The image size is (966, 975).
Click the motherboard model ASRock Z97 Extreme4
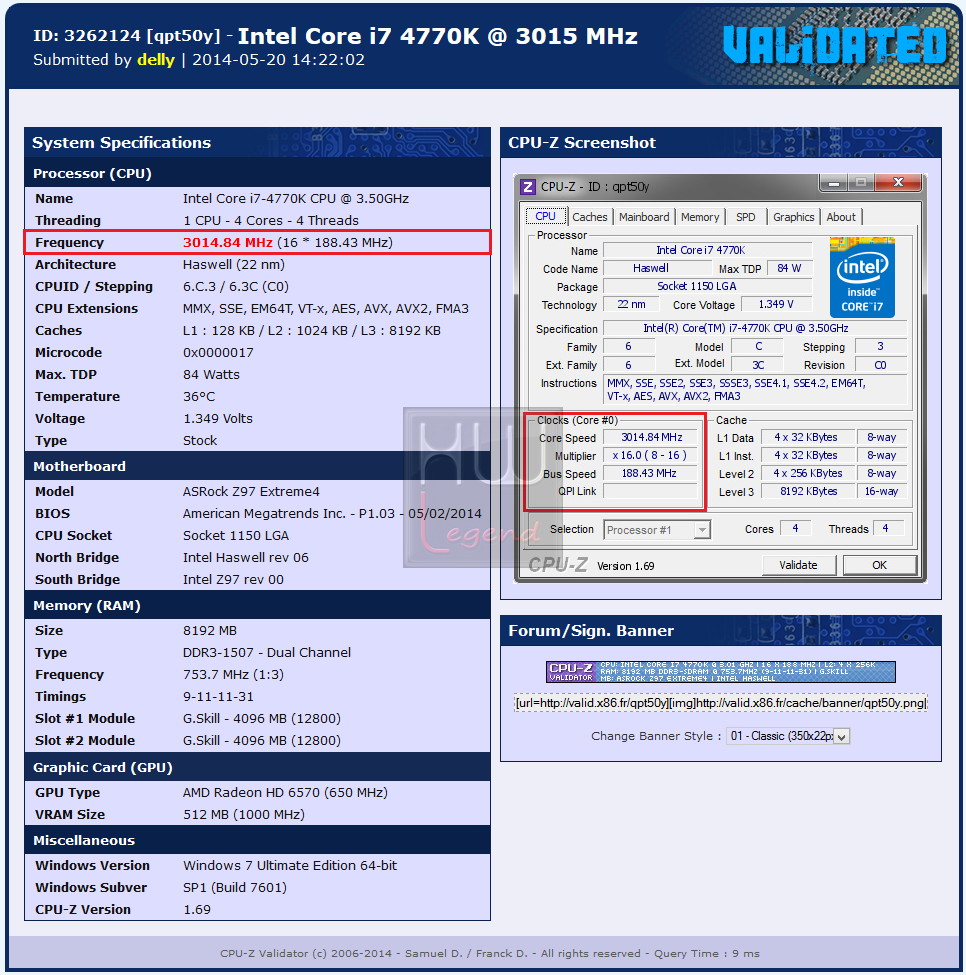(x=251, y=492)
